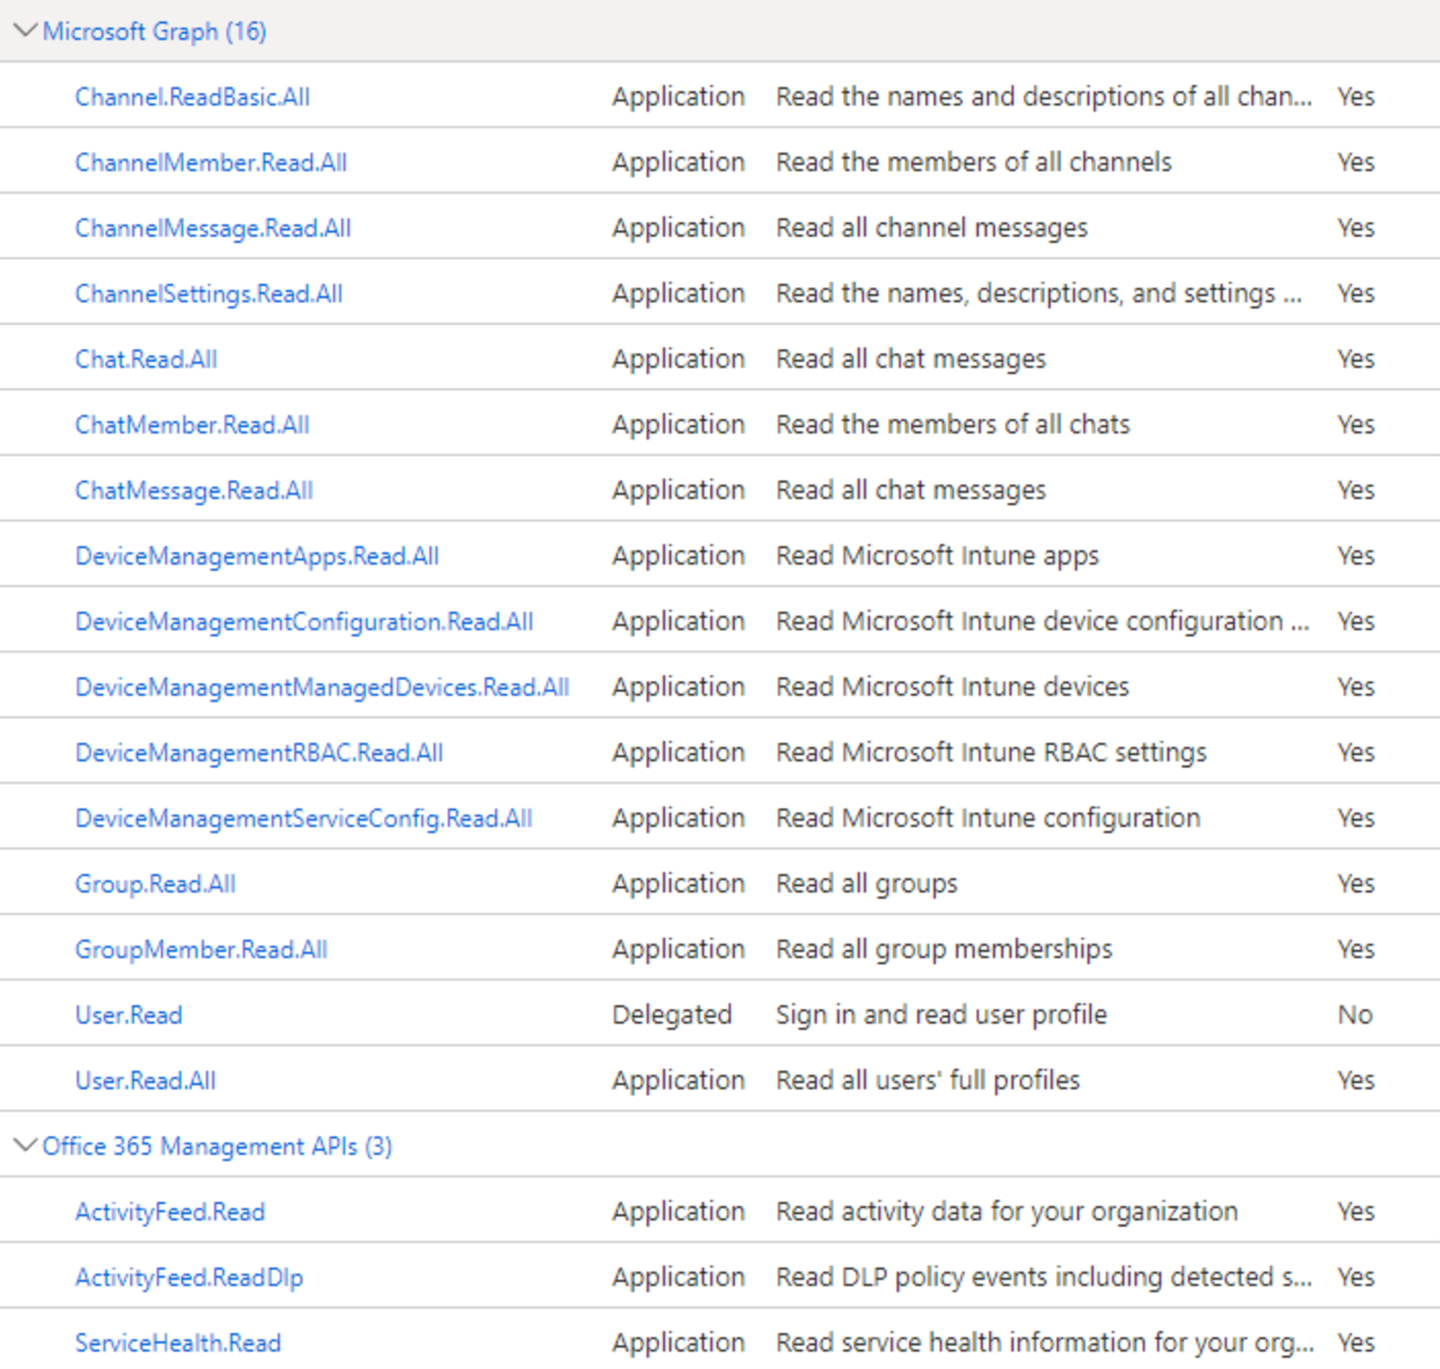Select DeviceManagementServiceConfig.Read.All link
Screen dimensions: 1440x1369
304,819
